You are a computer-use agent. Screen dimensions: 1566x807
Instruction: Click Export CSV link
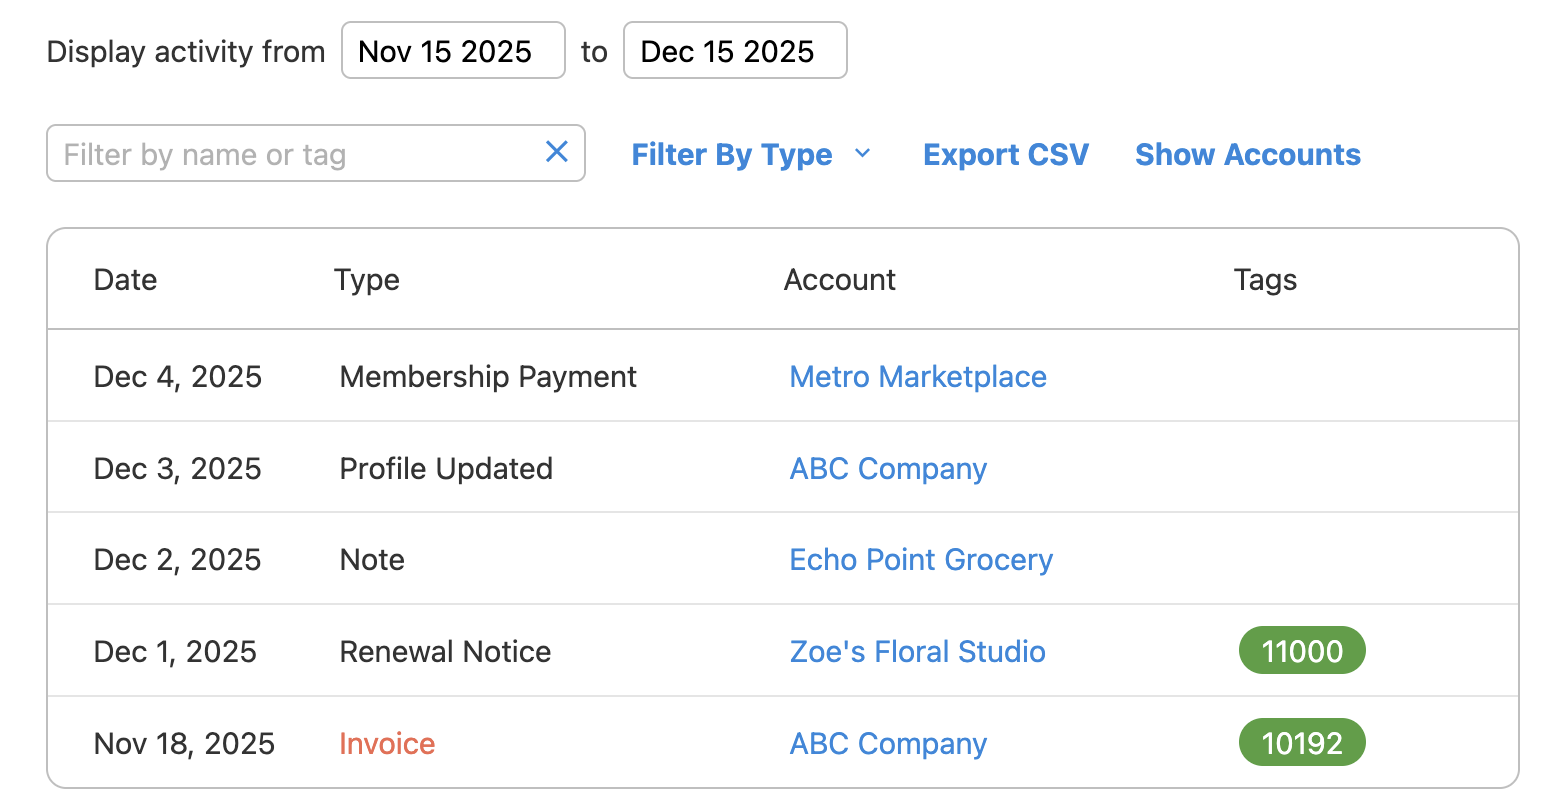tap(1005, 155)
